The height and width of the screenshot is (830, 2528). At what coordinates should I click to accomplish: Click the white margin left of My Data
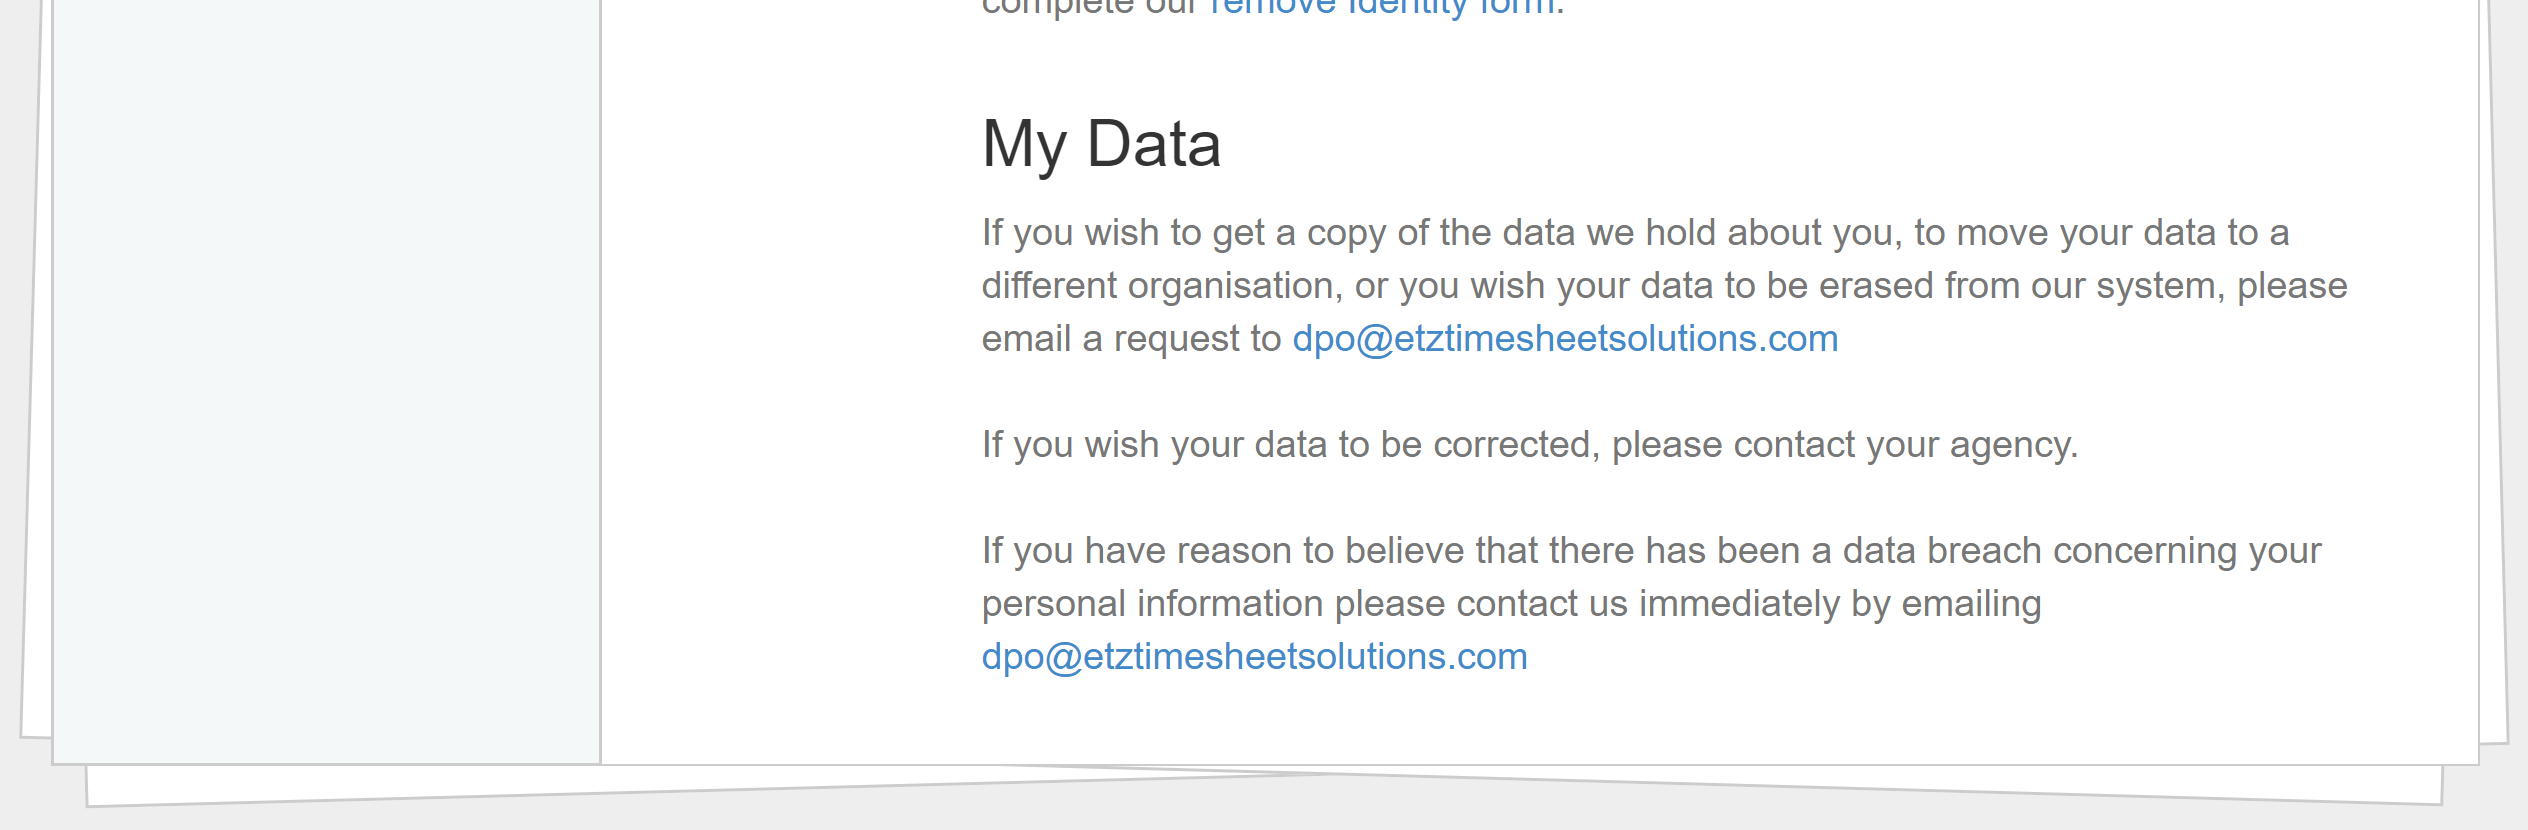click(x=790, y=145)
